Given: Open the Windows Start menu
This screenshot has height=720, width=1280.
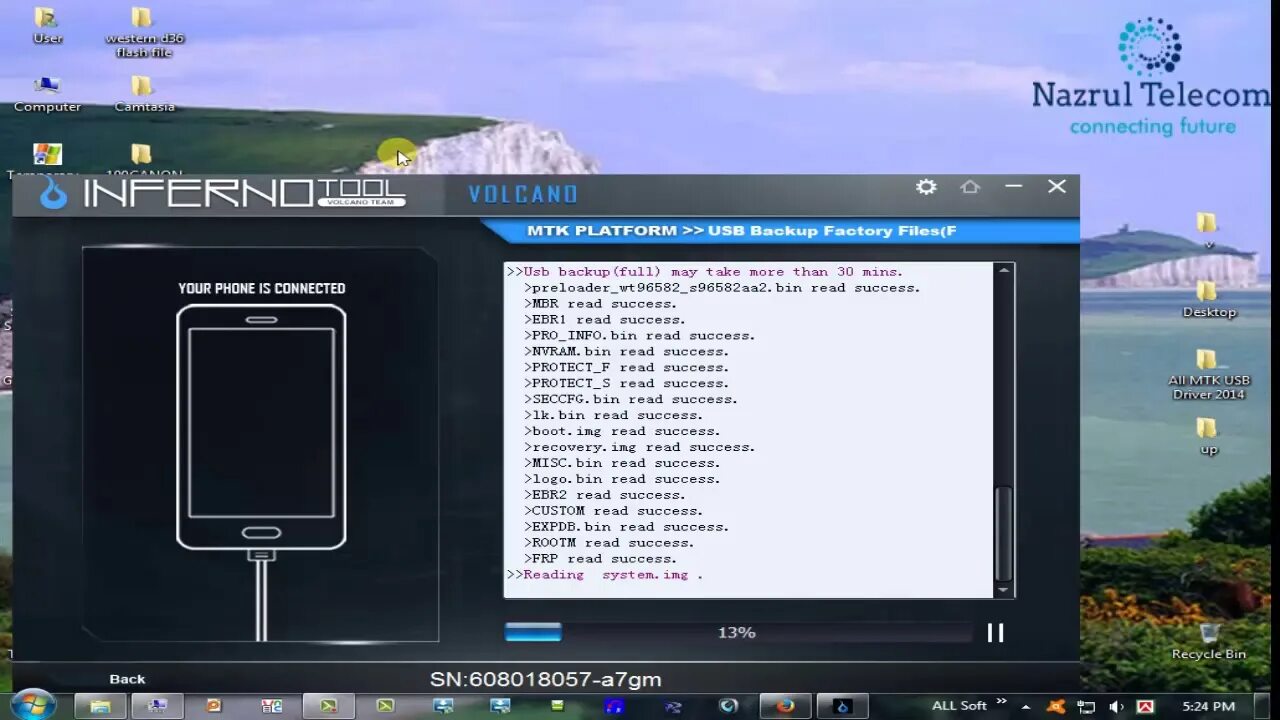Looking at the screenshot, I should coord(32,704).
